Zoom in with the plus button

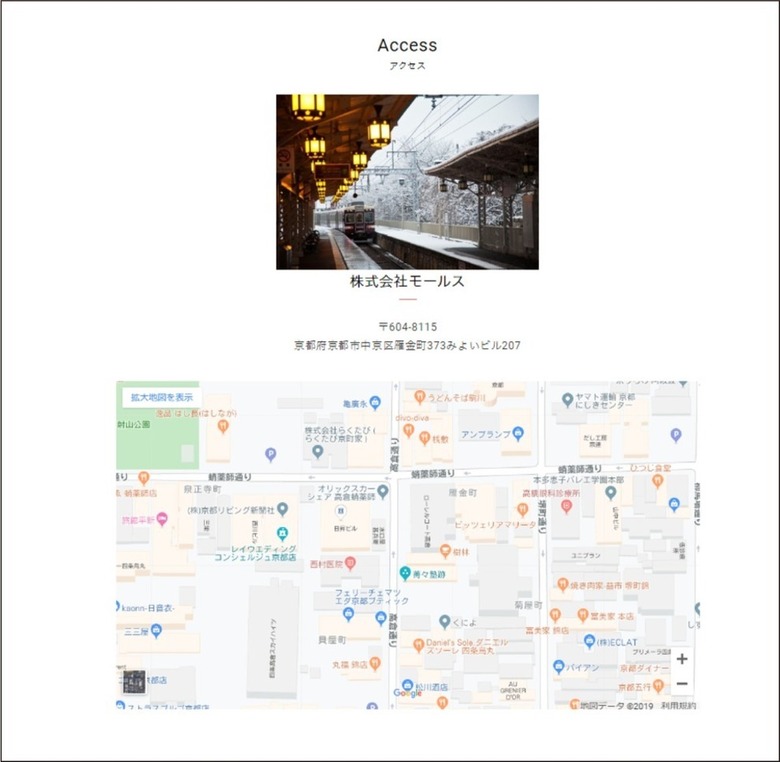[682, 659]
